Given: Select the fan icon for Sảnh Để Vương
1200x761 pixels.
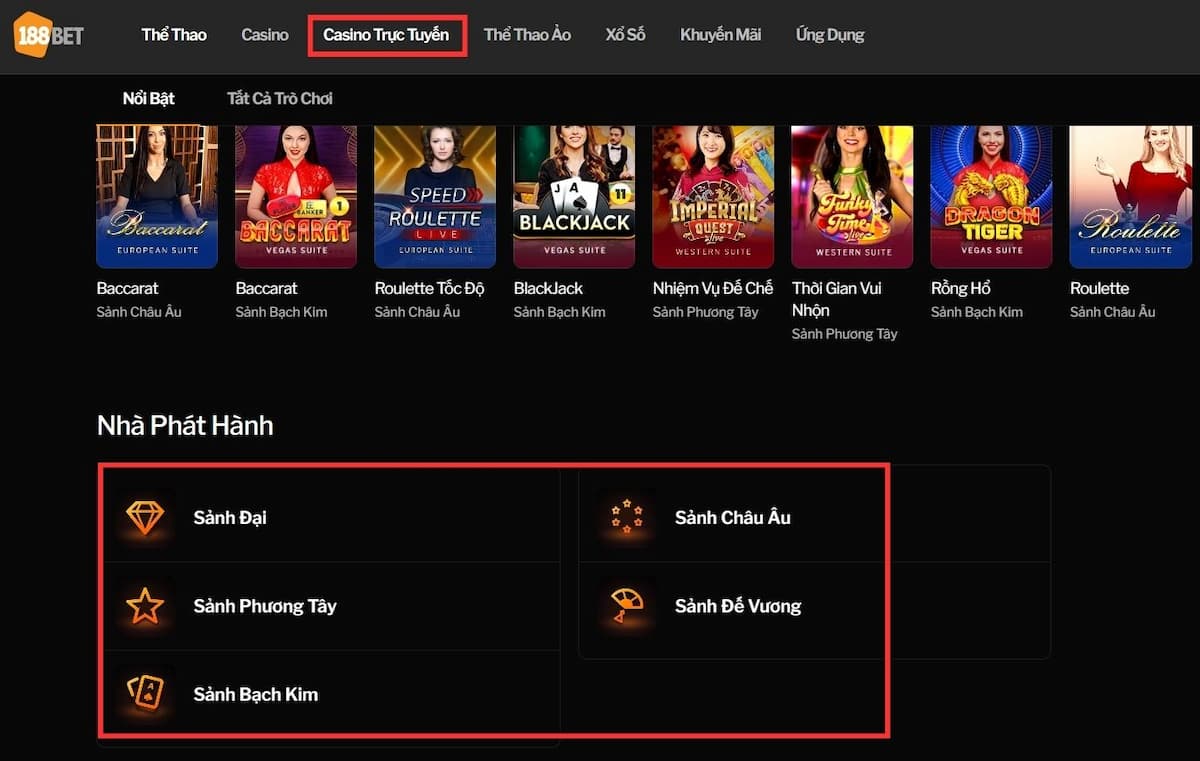Looking at the screenshot, I should click(x=627, y=606).
